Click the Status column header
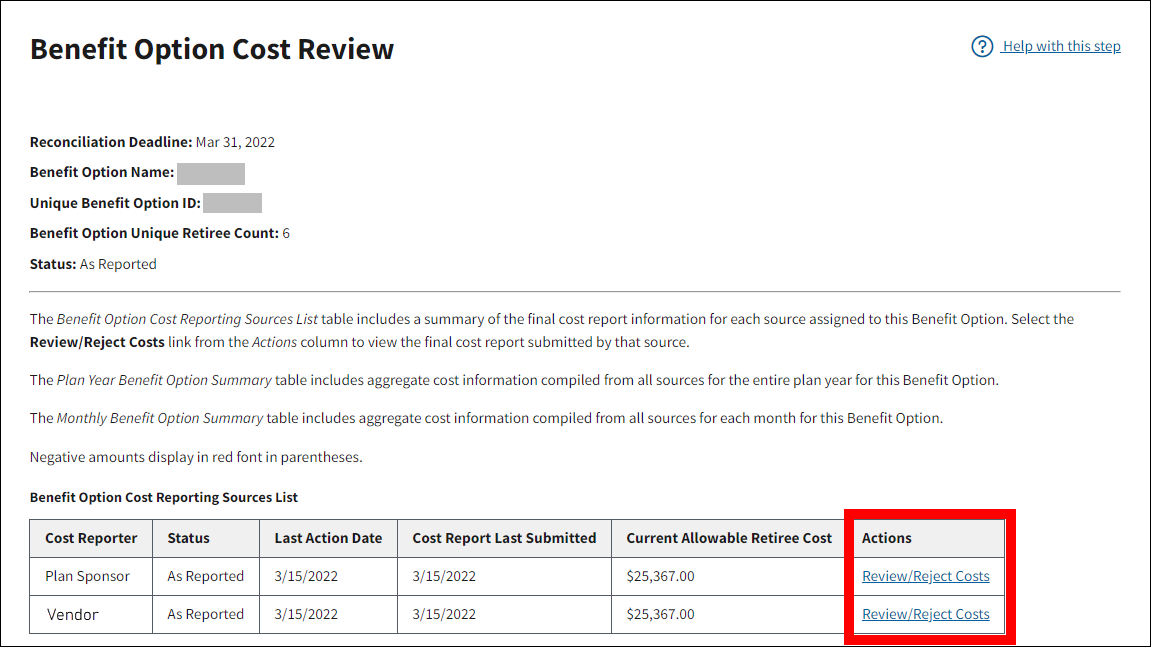This screenshot has width=1151, height=647. pos(188,538)
